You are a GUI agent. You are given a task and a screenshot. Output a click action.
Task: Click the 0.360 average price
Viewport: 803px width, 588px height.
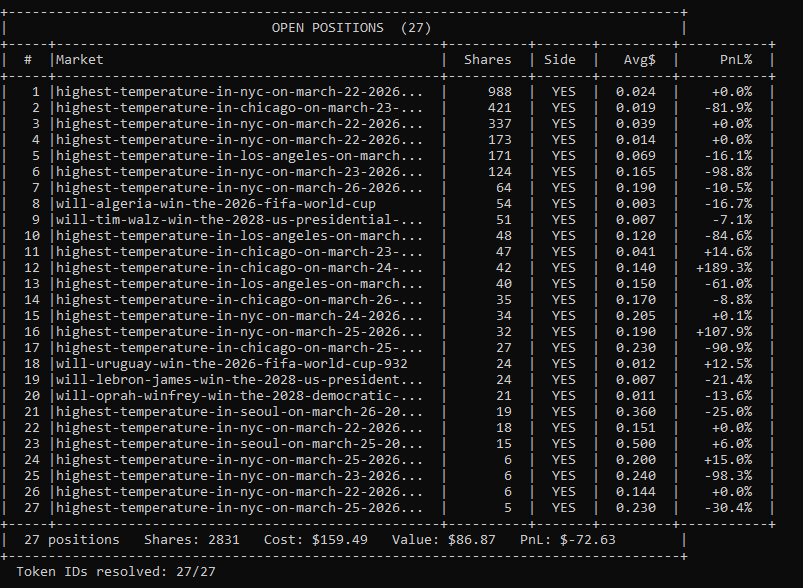pos(636,412)
